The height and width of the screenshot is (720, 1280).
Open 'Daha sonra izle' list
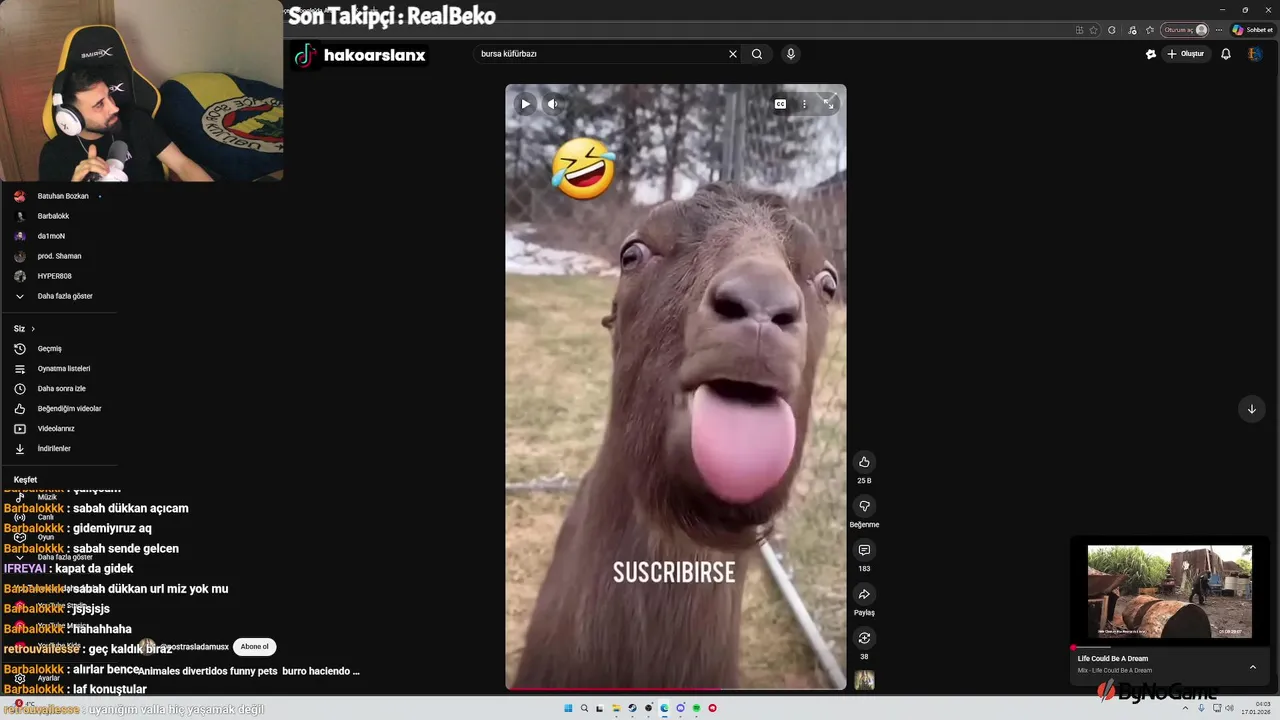point(60,389)
